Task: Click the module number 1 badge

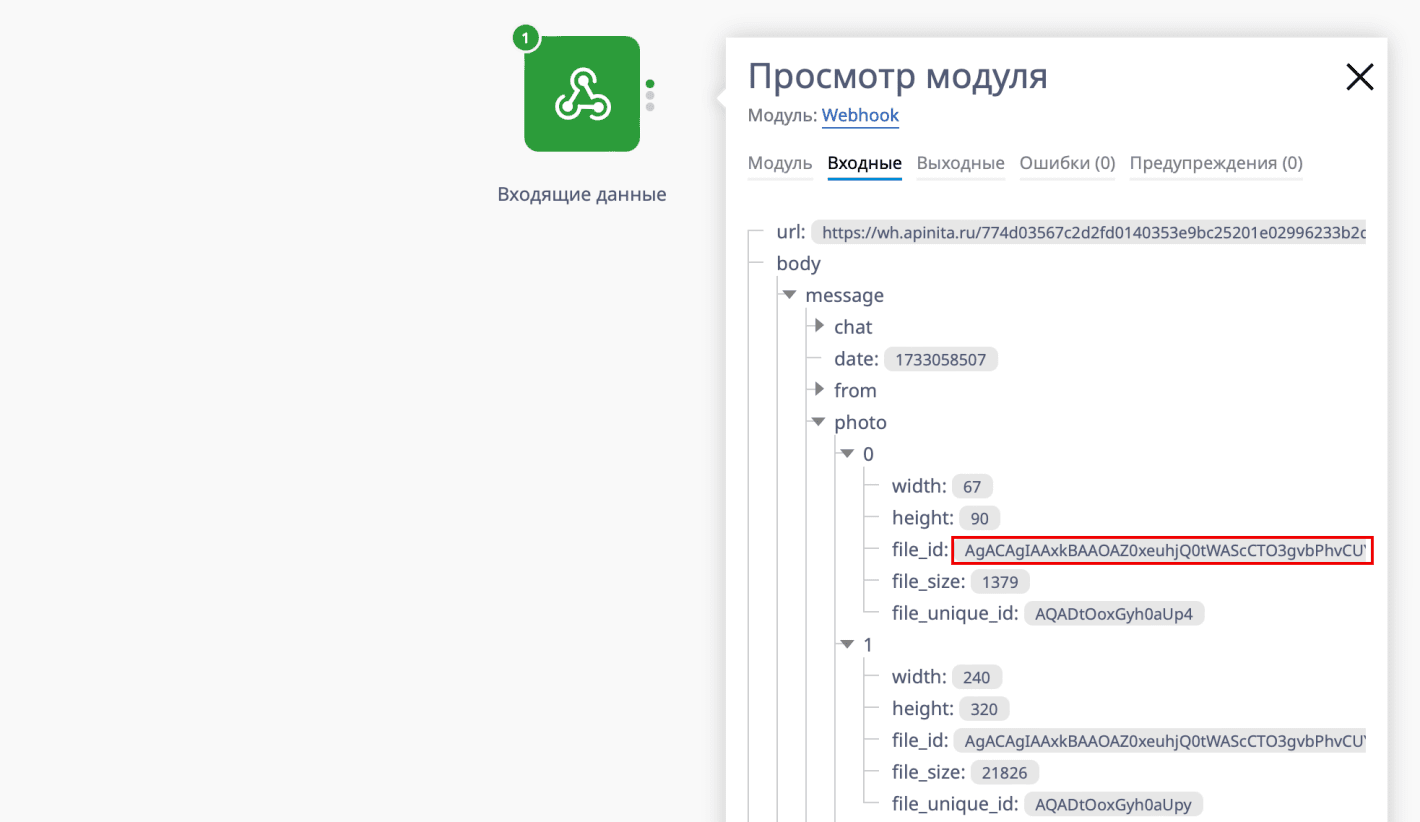Action: [526, 38]
